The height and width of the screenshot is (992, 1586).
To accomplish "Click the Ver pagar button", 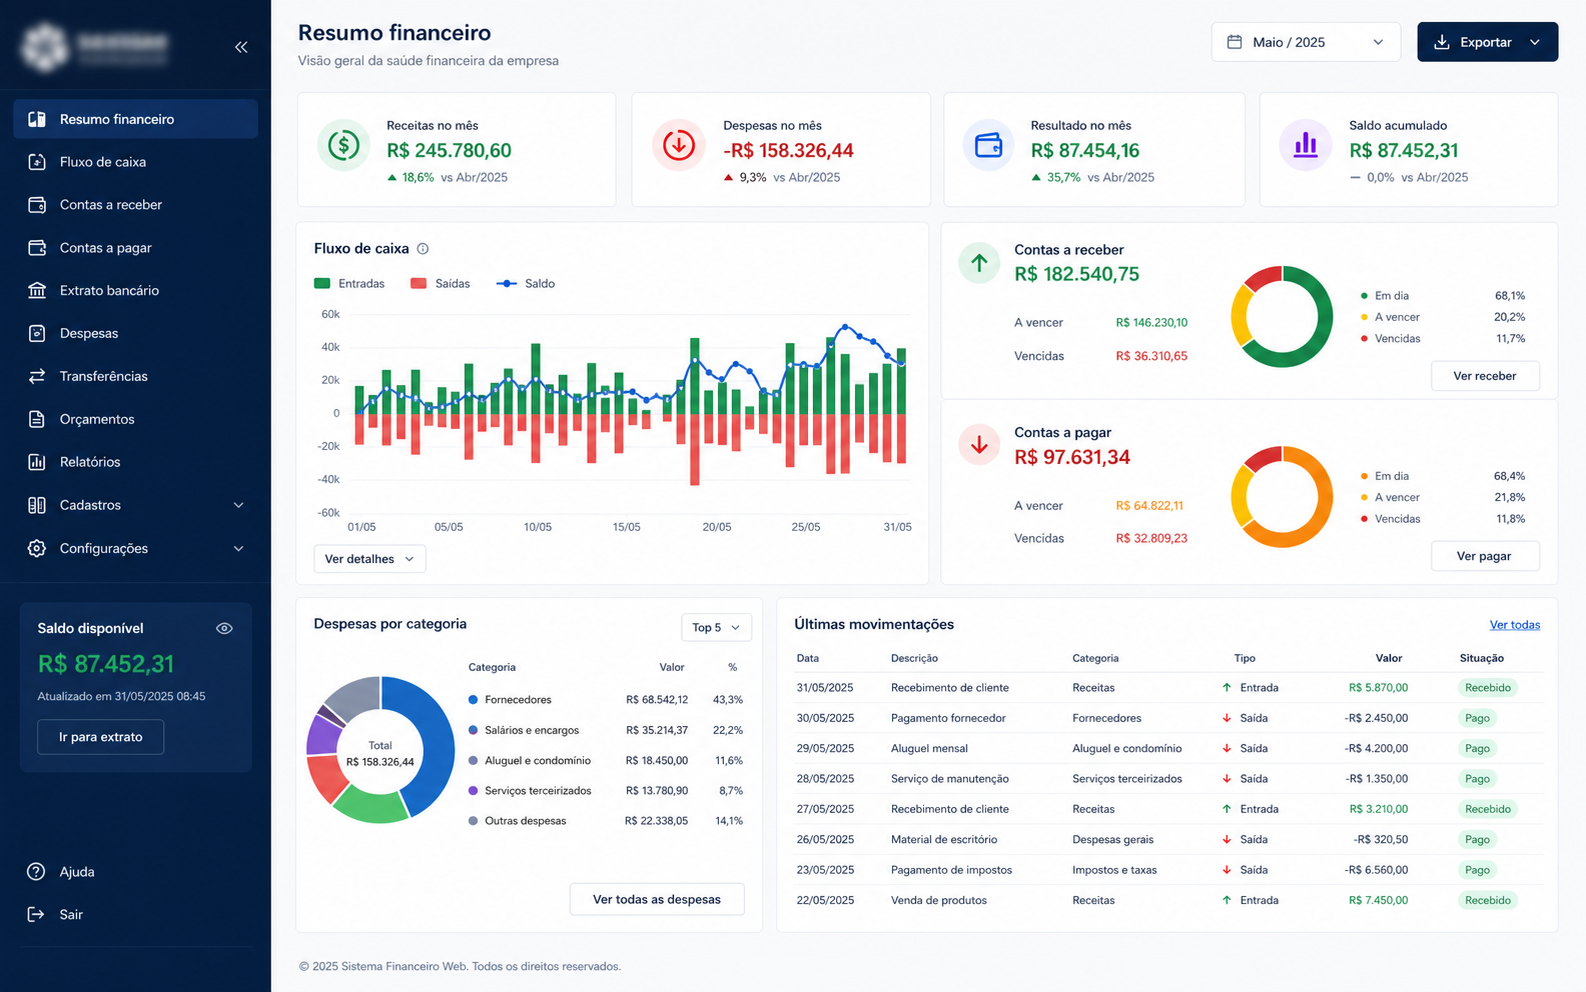I will pyautogui.click(x=1485, y=556).
